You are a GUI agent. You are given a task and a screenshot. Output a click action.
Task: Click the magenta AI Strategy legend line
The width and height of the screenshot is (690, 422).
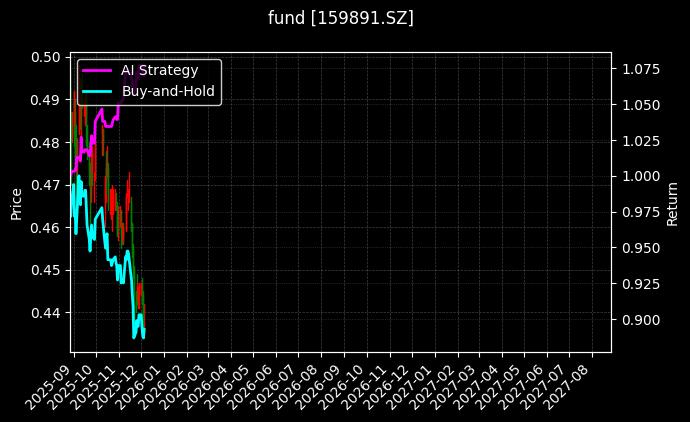[x=97, y=70]
